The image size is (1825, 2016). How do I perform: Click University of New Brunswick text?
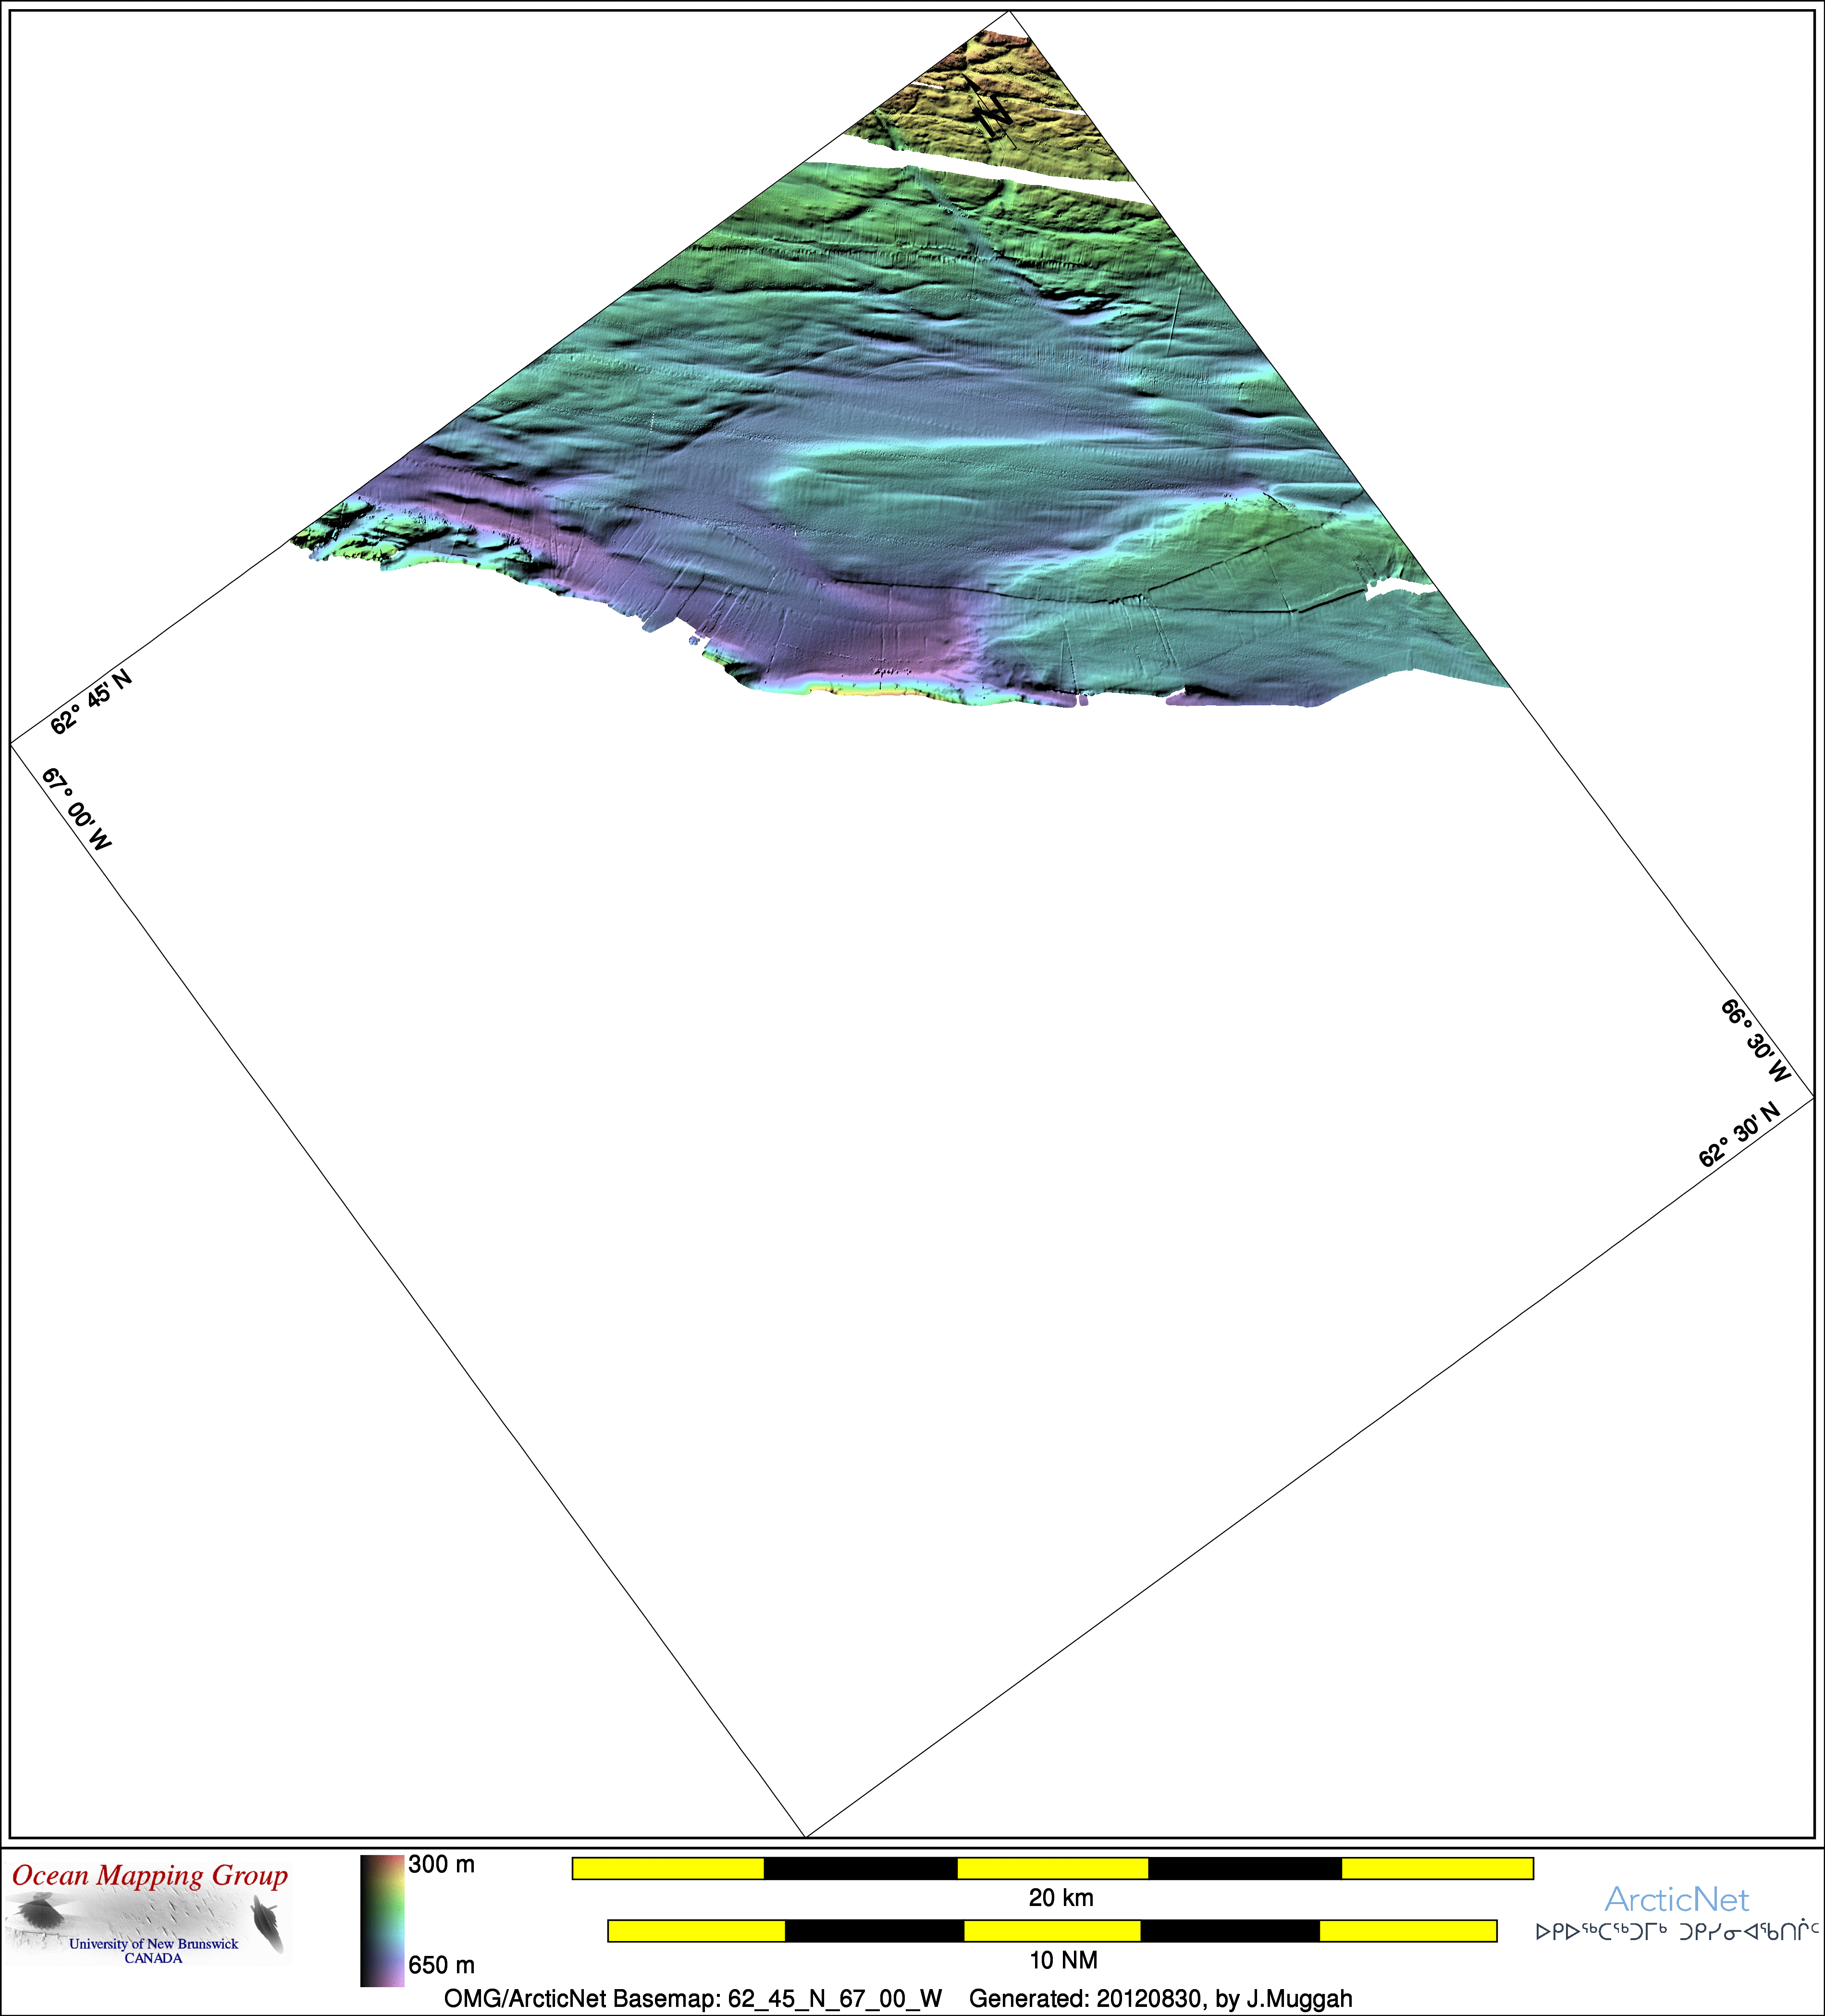click(x=153, y=1944)
